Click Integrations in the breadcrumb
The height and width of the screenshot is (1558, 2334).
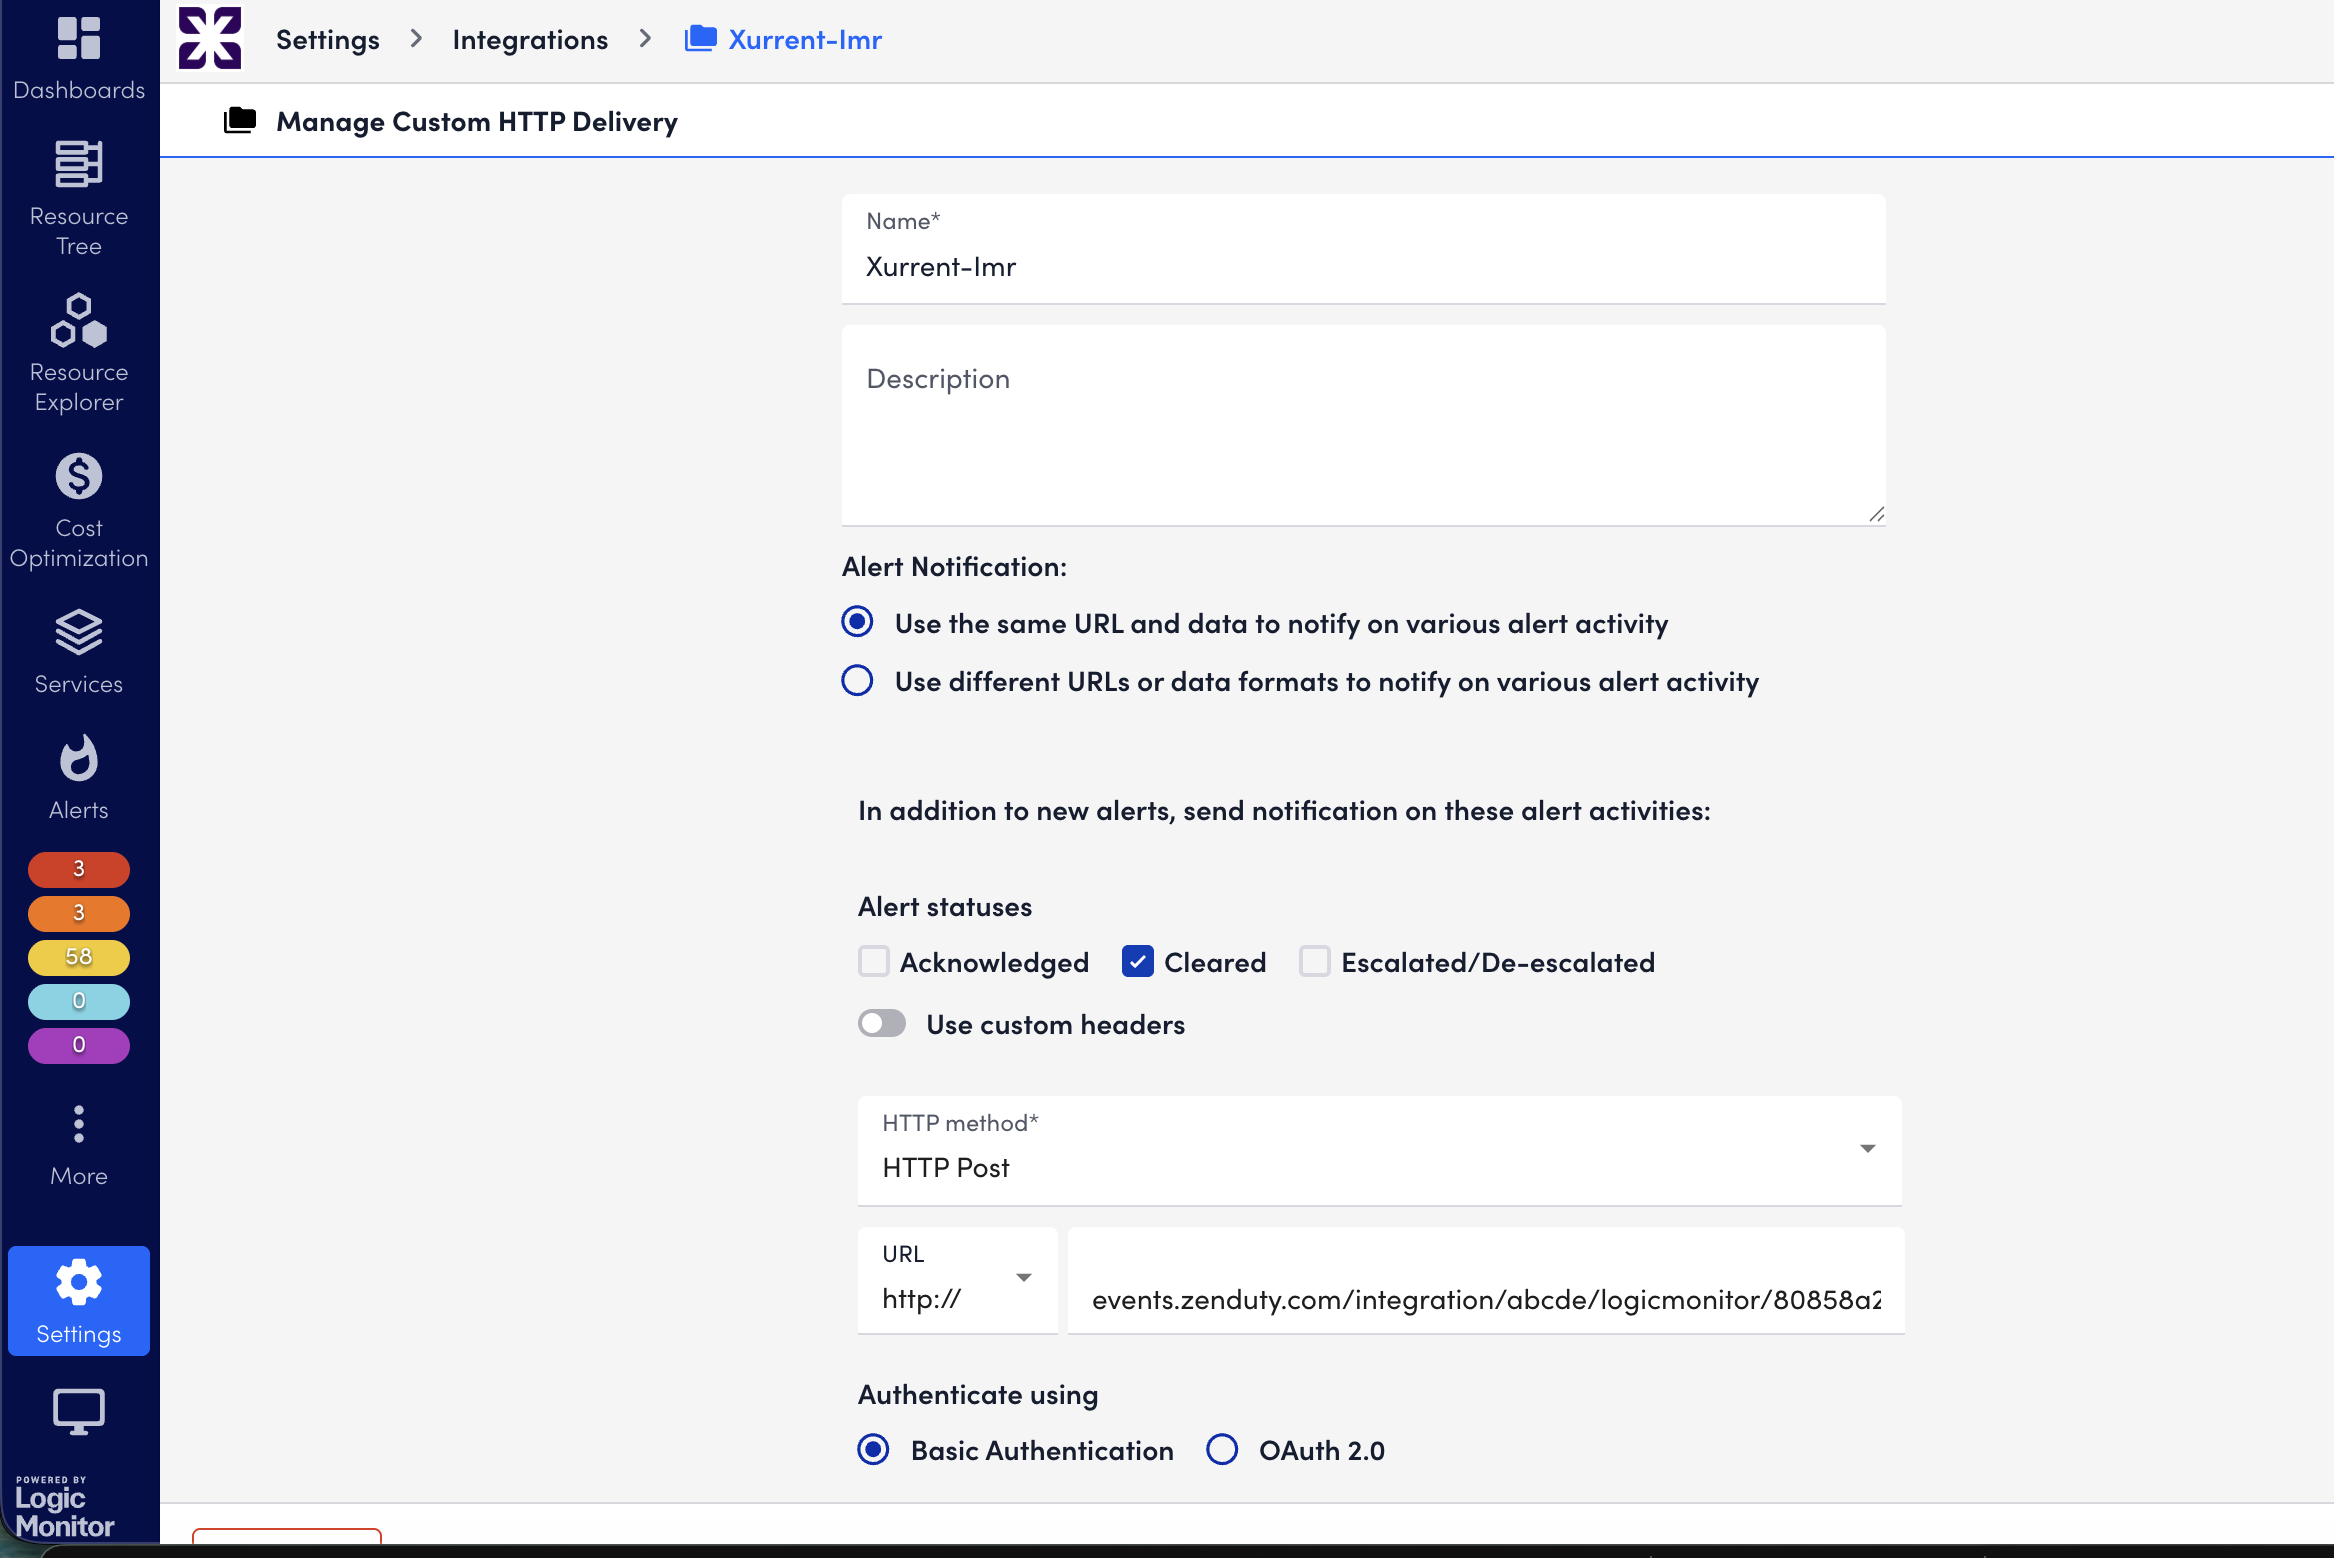pyautogui.click(x=530, y=40)
